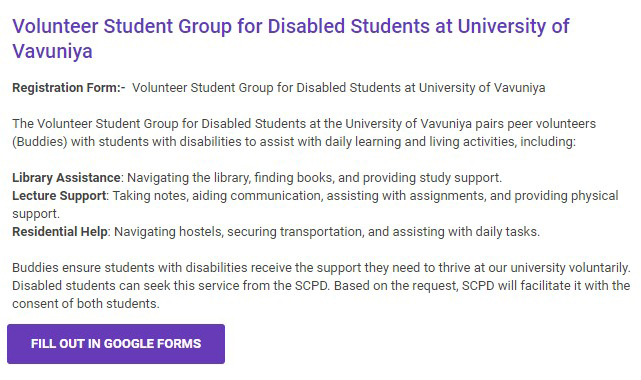
Task: Click the sentence Disabled students can seek this service
Action: [x=171, y=286]
